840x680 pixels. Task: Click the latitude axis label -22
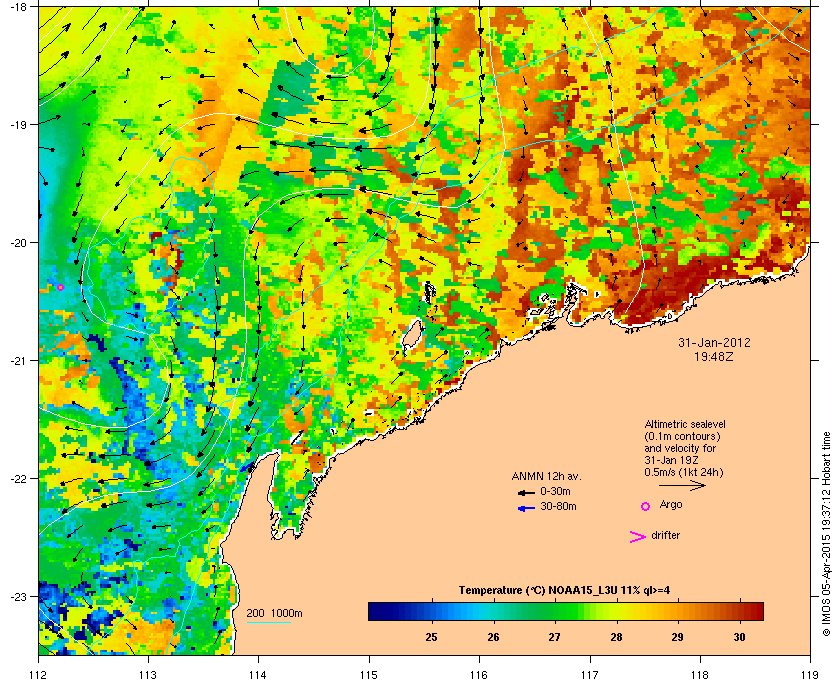click(x=18, y=479)
